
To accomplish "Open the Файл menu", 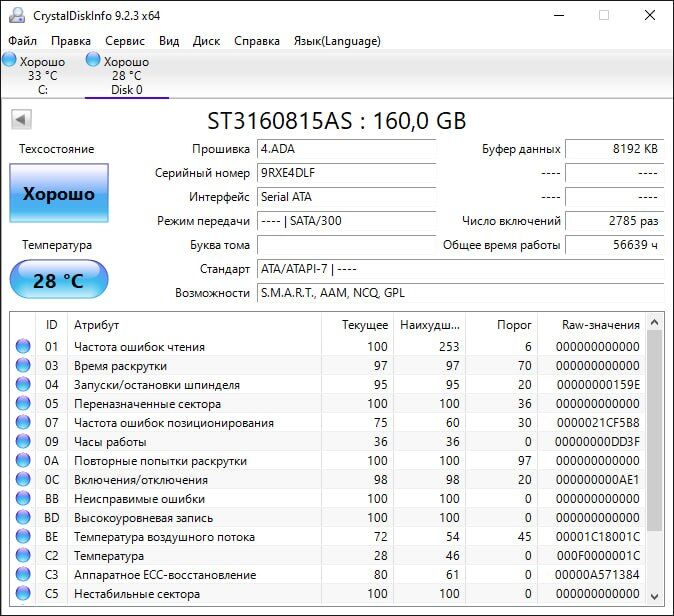I will click(x=22, y=41).
